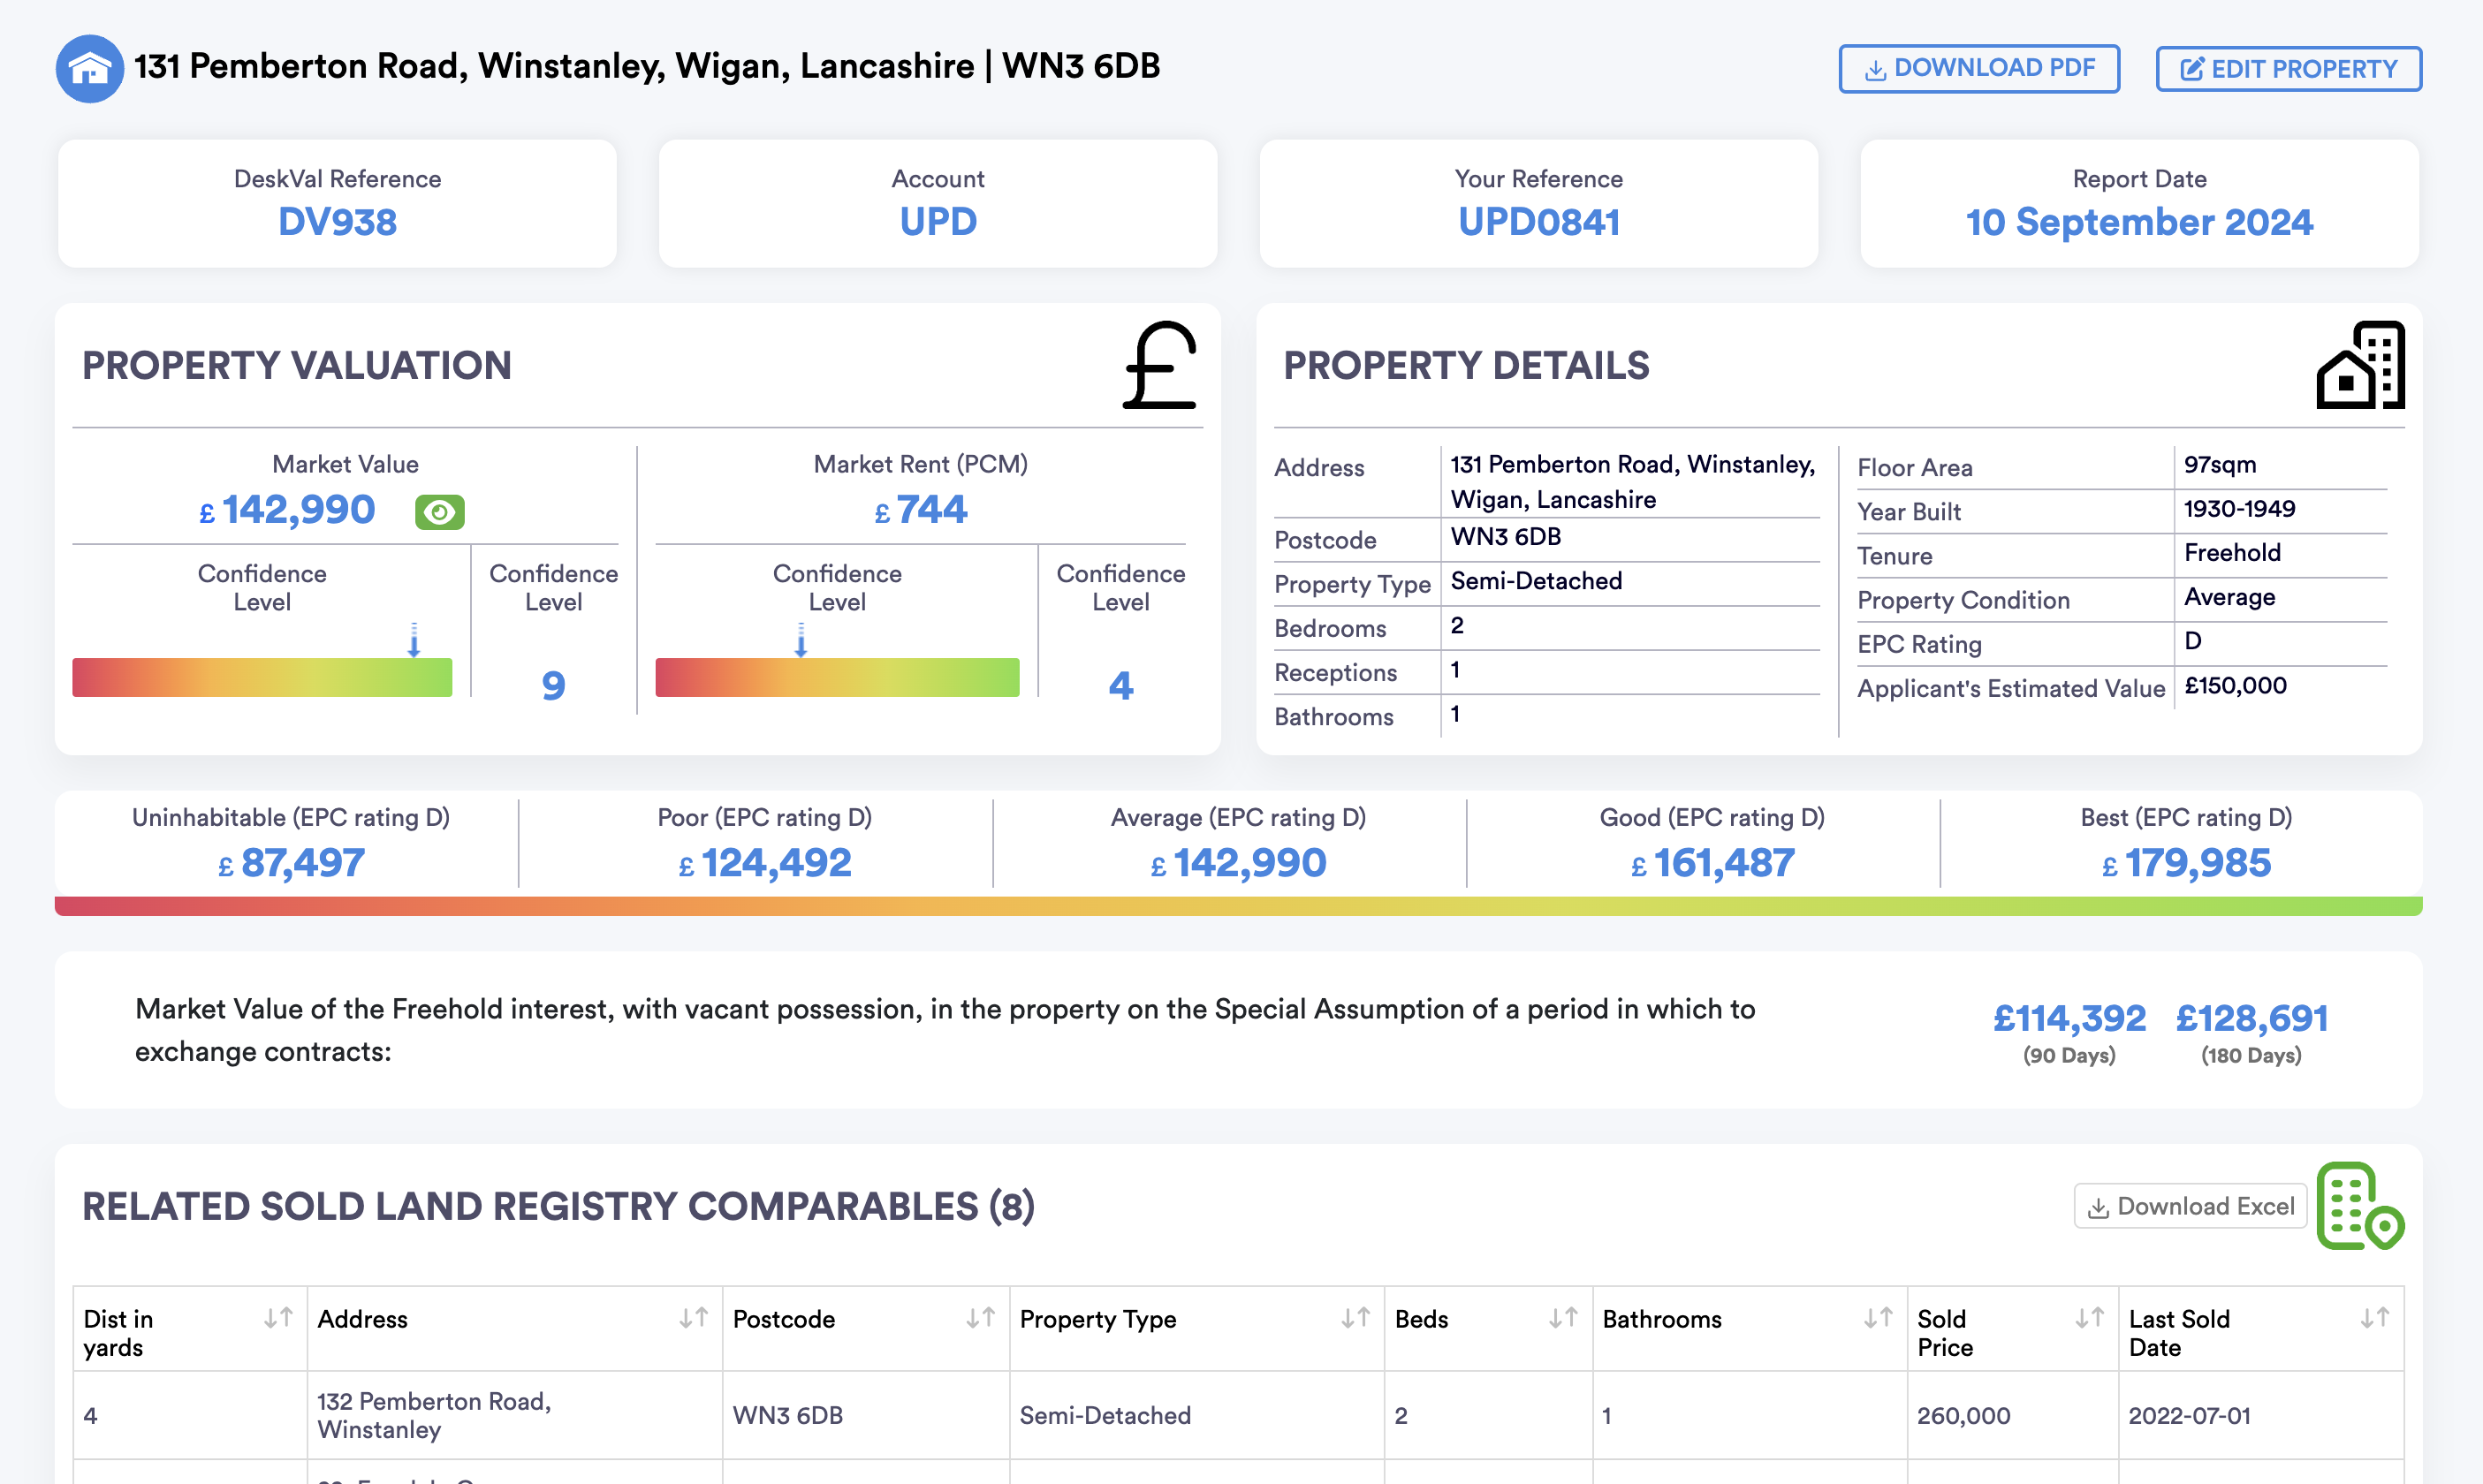Open sort options on the Address column

tap(694, 1317)
